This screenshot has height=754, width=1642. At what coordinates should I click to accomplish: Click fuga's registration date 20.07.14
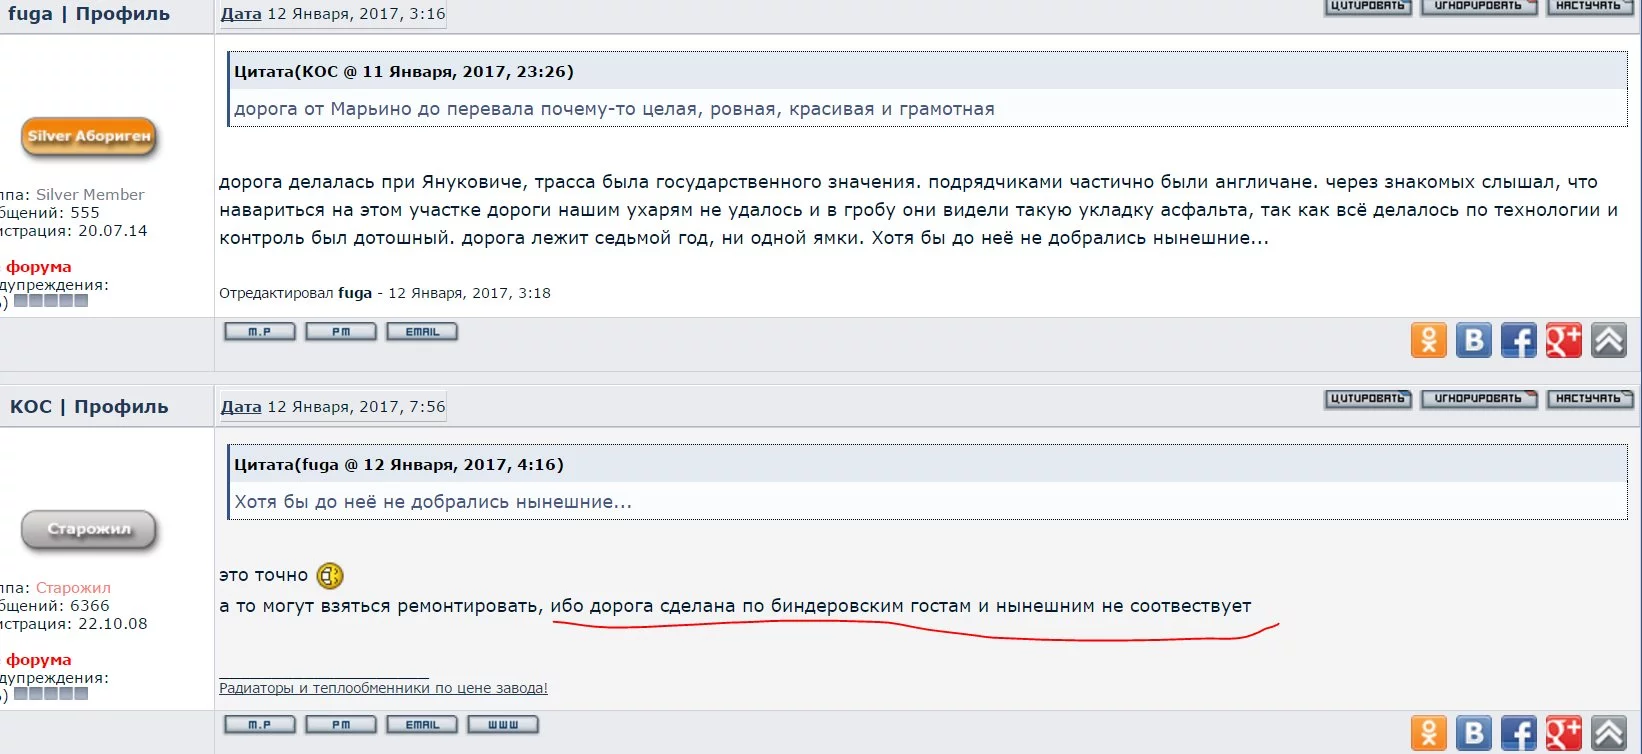pos(113,231)
